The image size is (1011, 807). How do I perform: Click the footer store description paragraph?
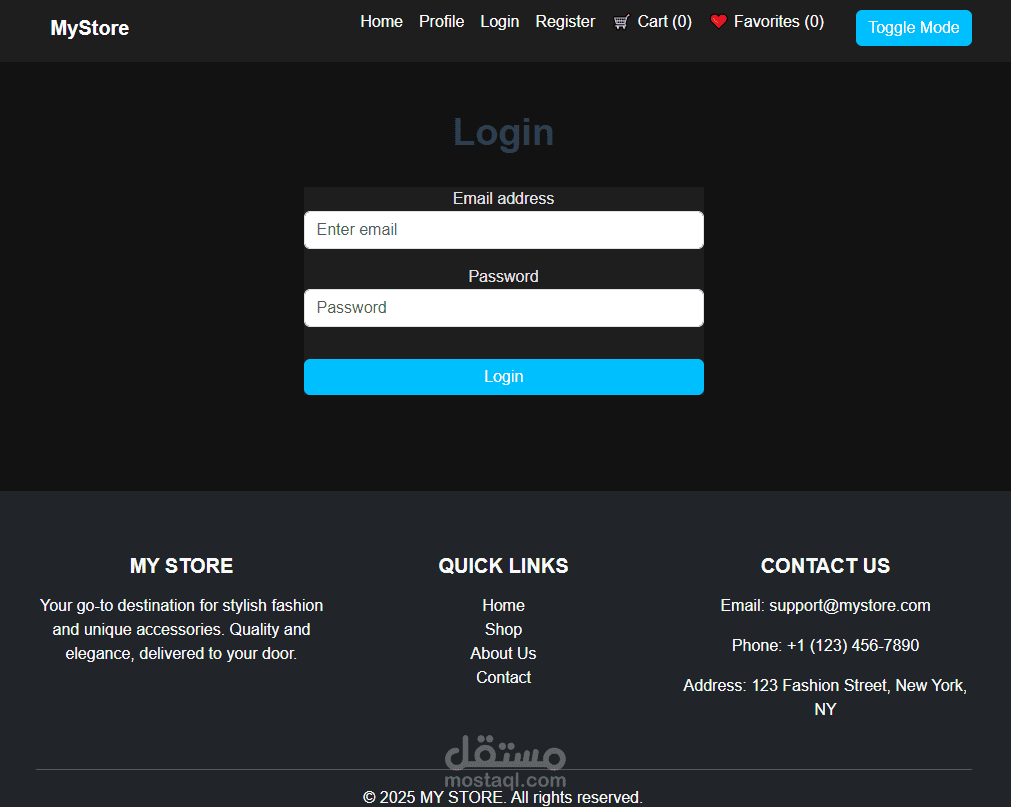click(x=181, y=629)
